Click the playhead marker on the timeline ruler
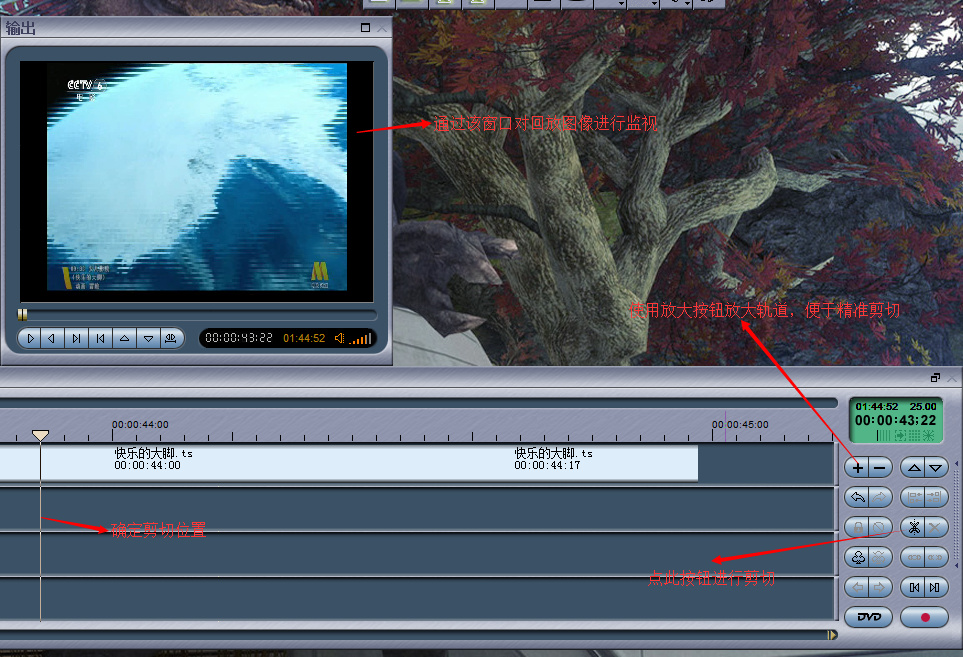The width and height of the screenshot is (963, 657). click(40, 435)
